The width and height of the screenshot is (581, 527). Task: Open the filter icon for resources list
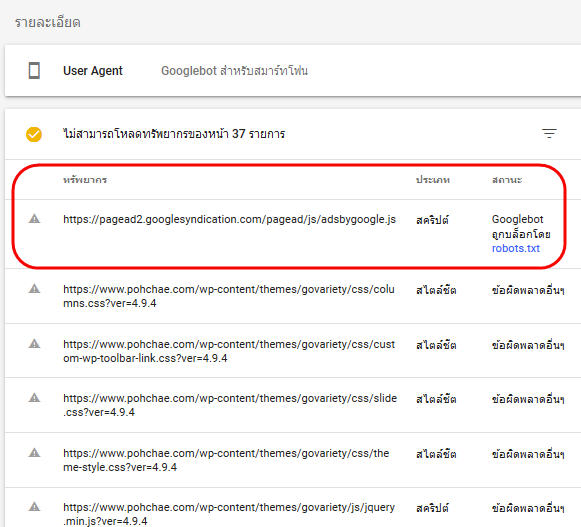[x=549, y=133]
